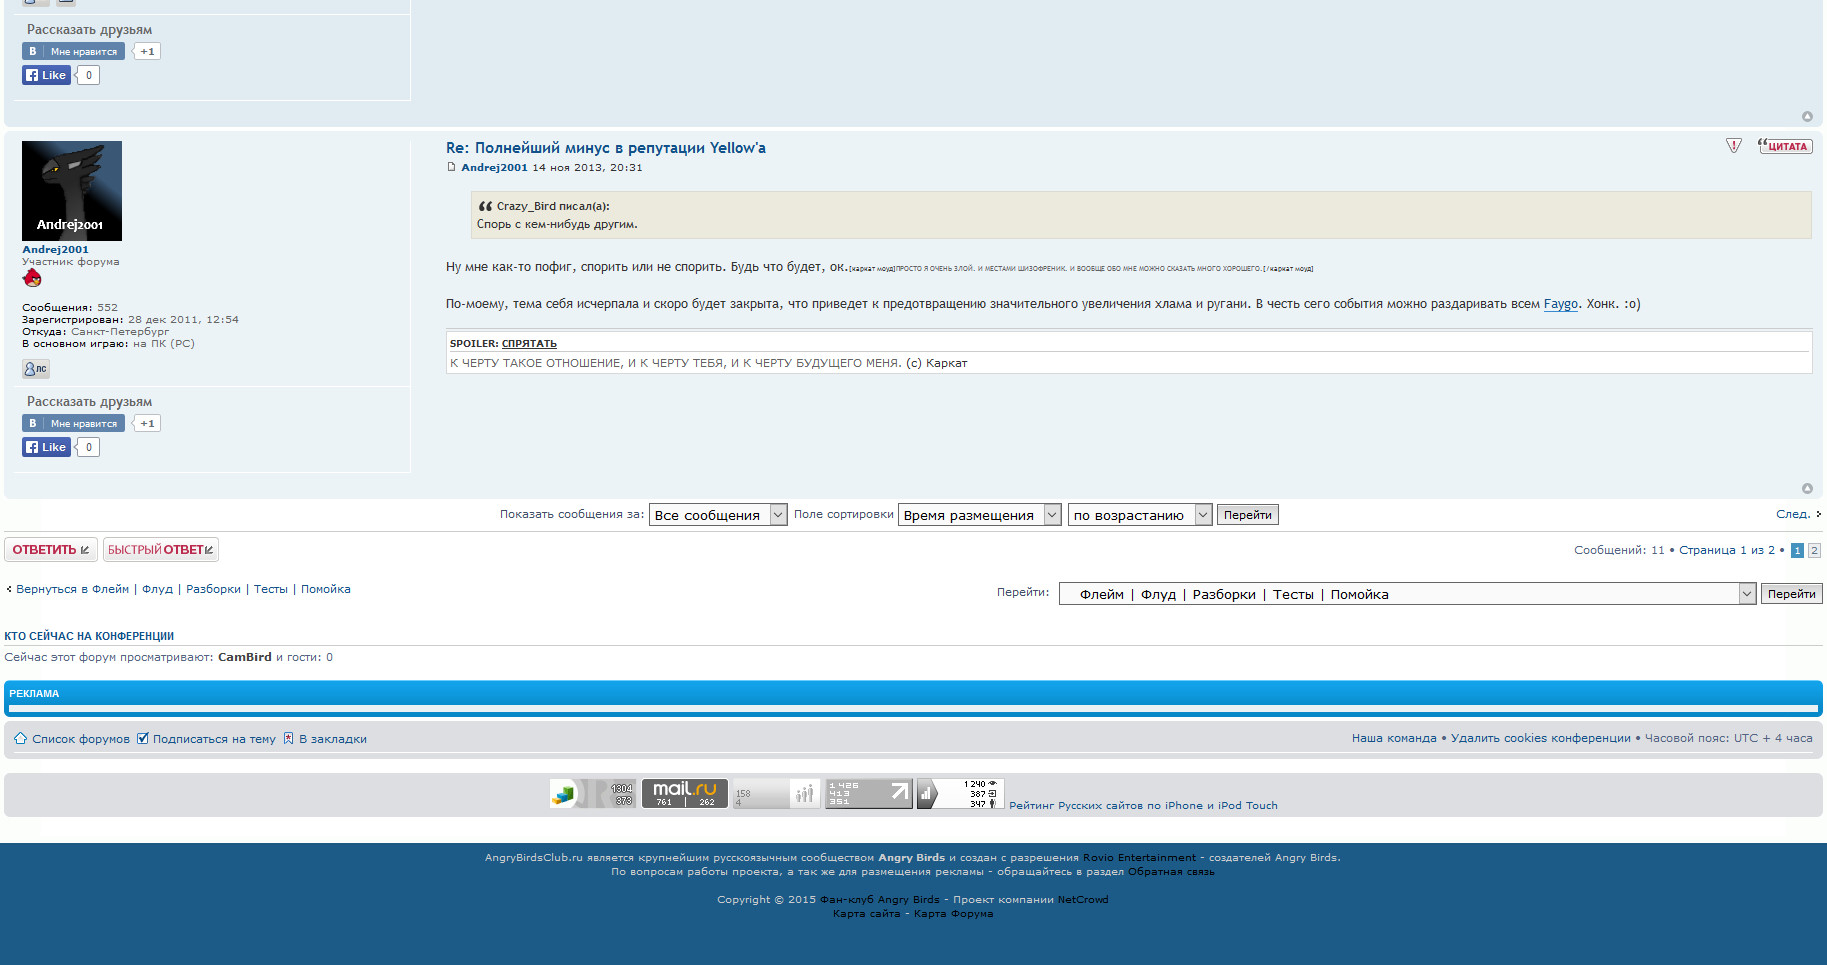
Task: Open Тесты link in the return row
Action: pos(270,589)
